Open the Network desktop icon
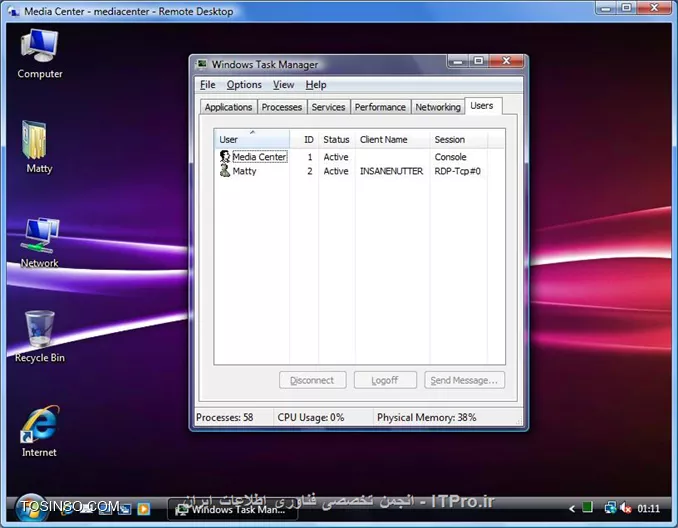 (39, 242)
